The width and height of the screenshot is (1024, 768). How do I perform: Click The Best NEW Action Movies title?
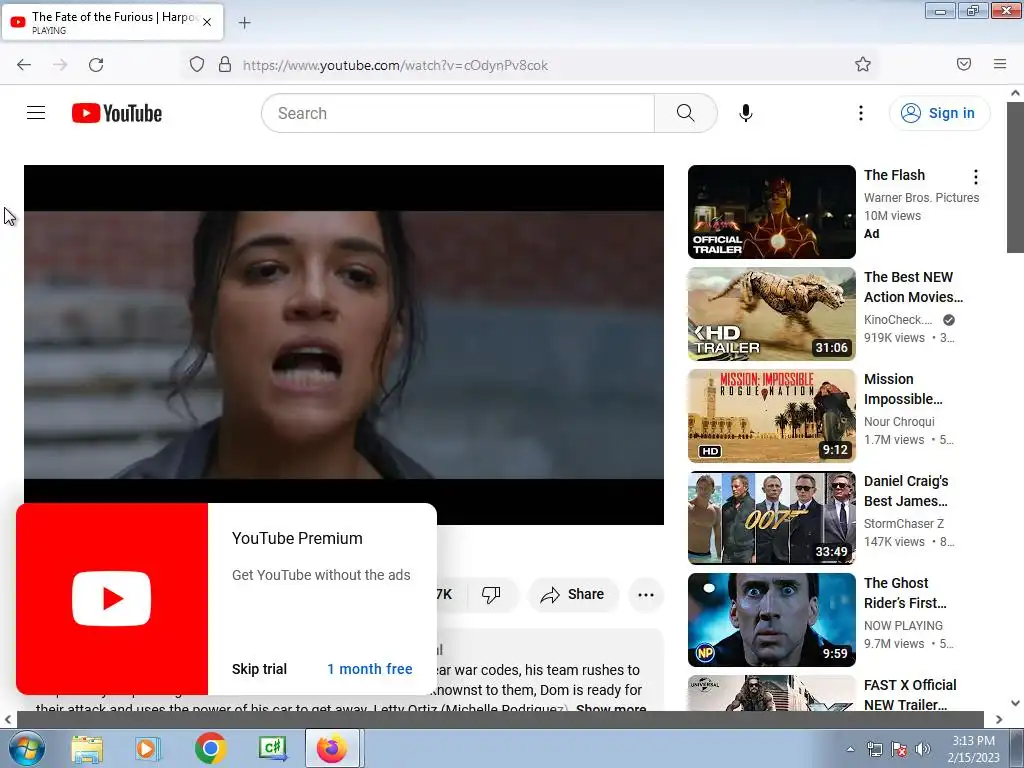tap(913, 287)
